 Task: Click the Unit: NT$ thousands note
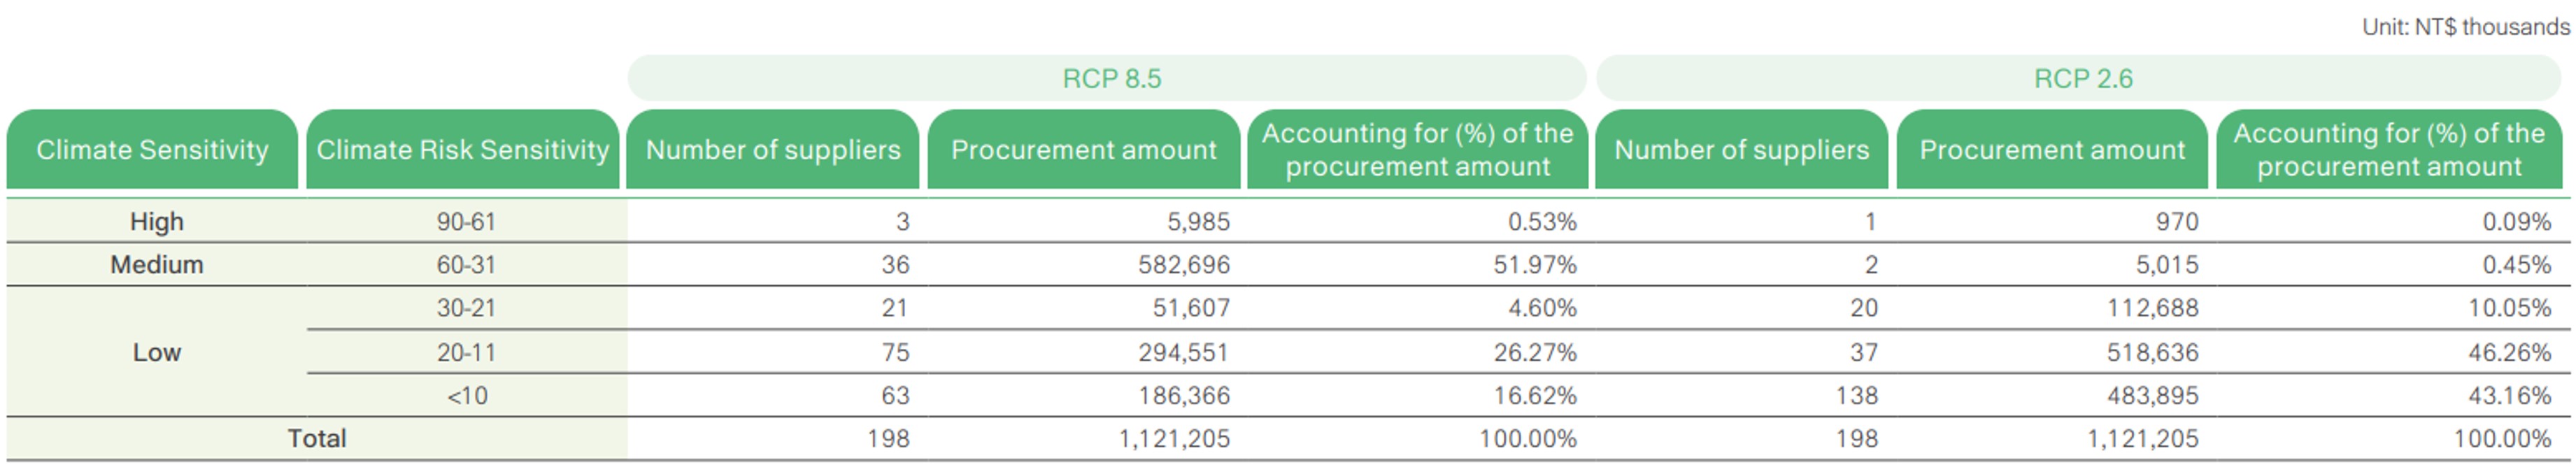(2465, 27)
